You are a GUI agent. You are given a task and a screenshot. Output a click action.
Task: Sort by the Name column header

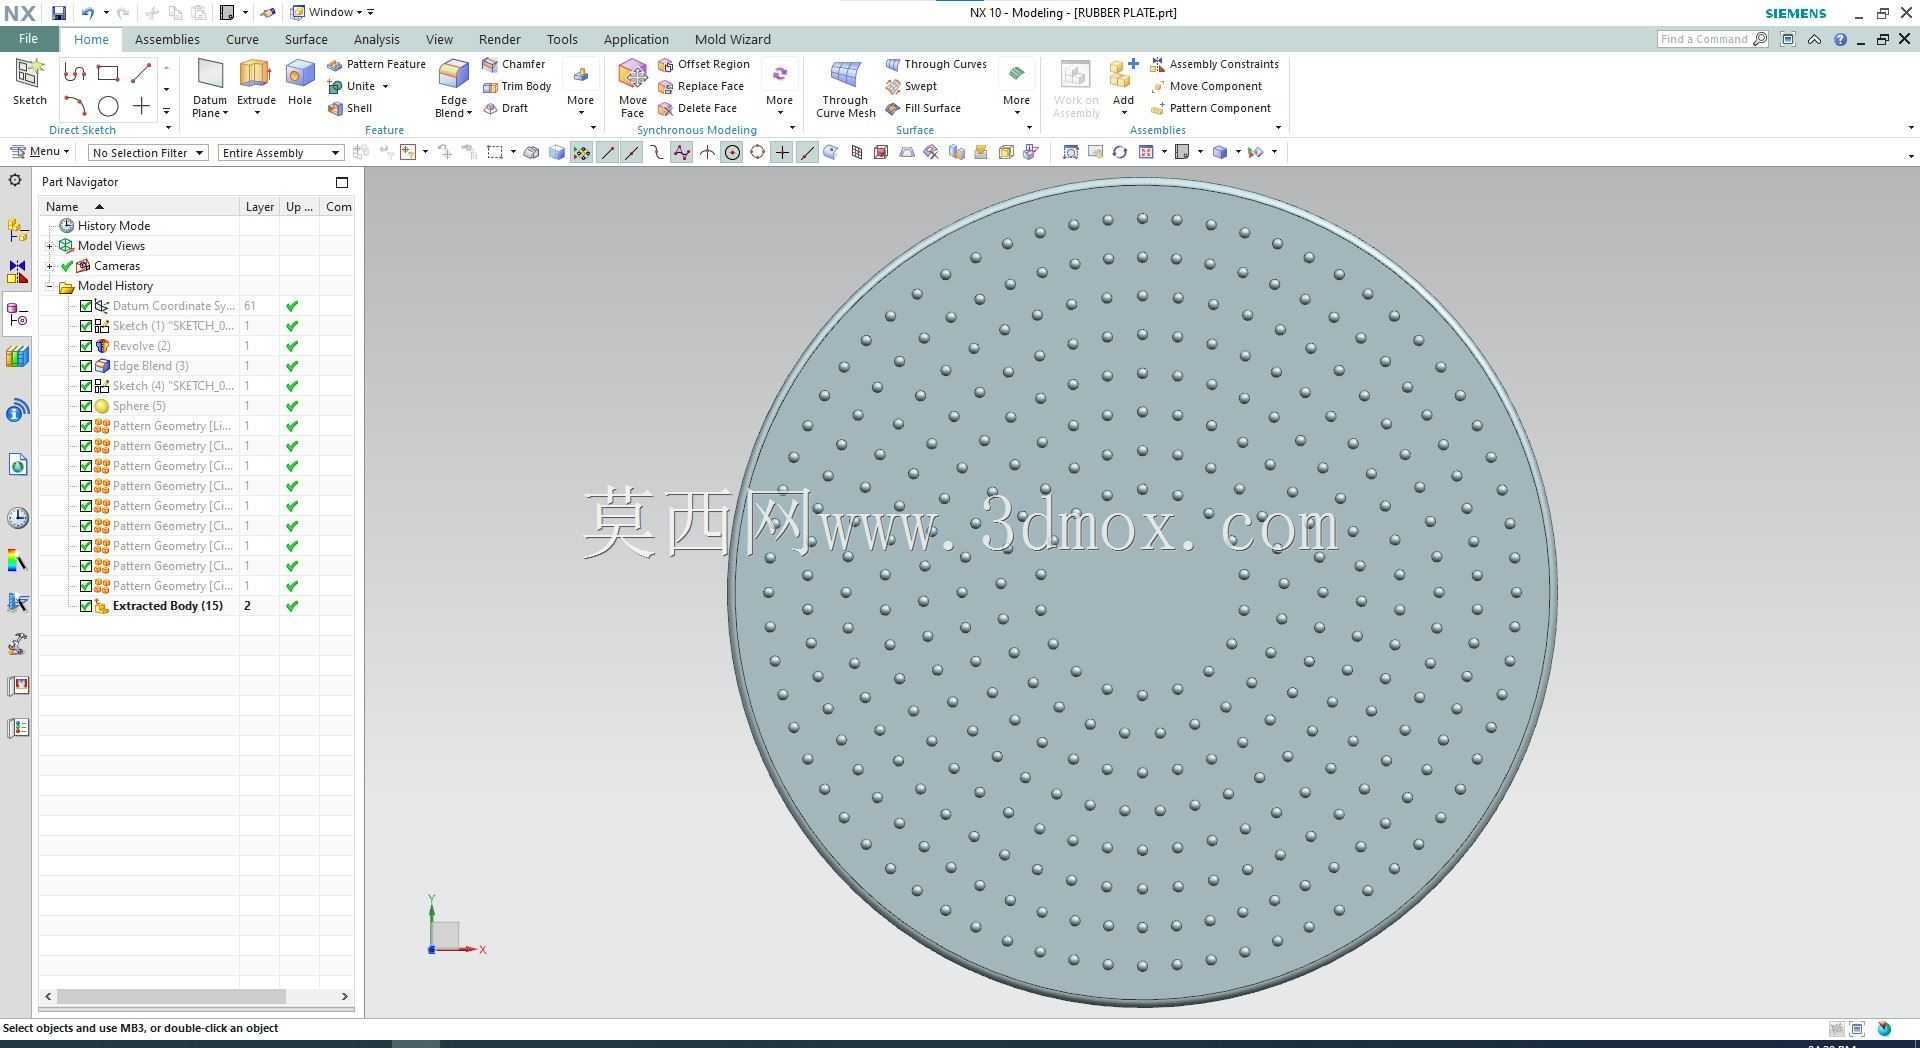click(139, 207)
